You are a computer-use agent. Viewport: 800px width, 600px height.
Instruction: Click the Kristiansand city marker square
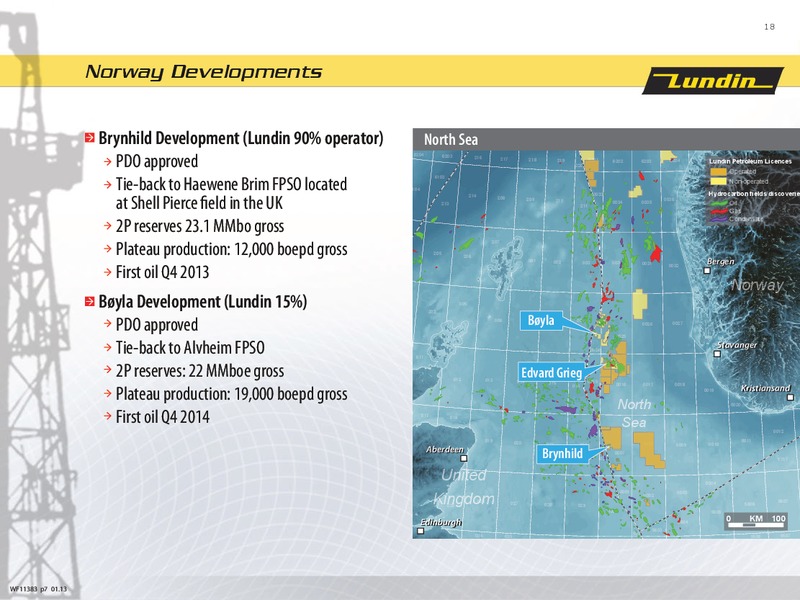coord(790,397)
